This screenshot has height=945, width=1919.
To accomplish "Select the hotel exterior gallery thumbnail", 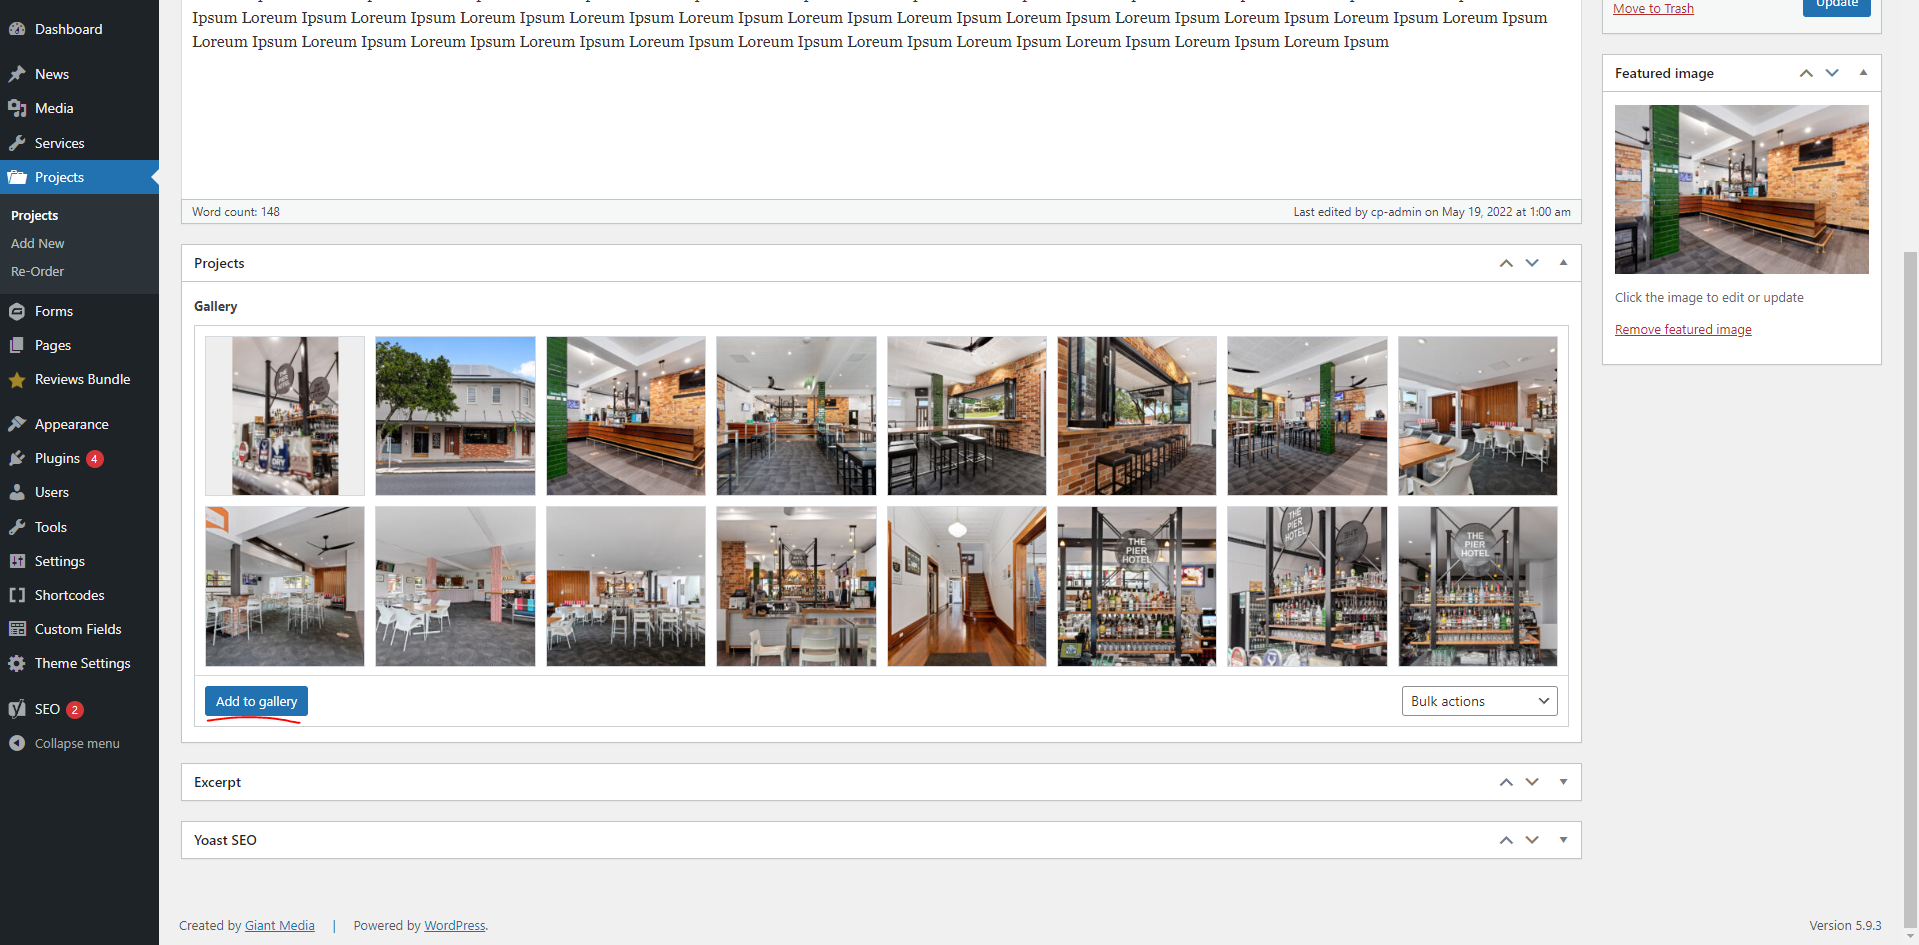I will point(455,416).
